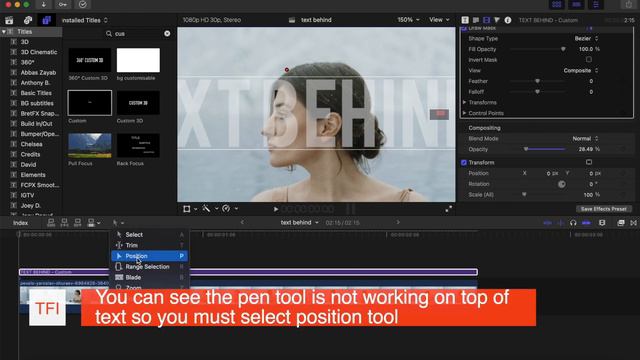Toggle the browser panel icon

click(557, 4)
